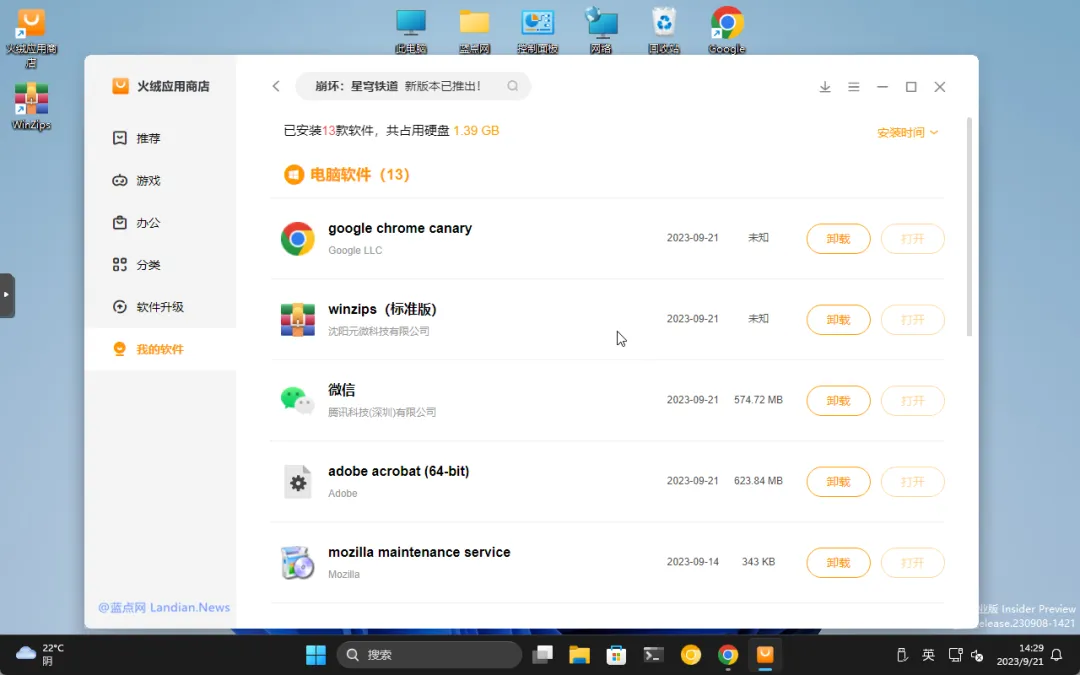Click the 电脑软件 (13) section header
The width and height of the screenshot is (1080, 675).
pos(346,175)
